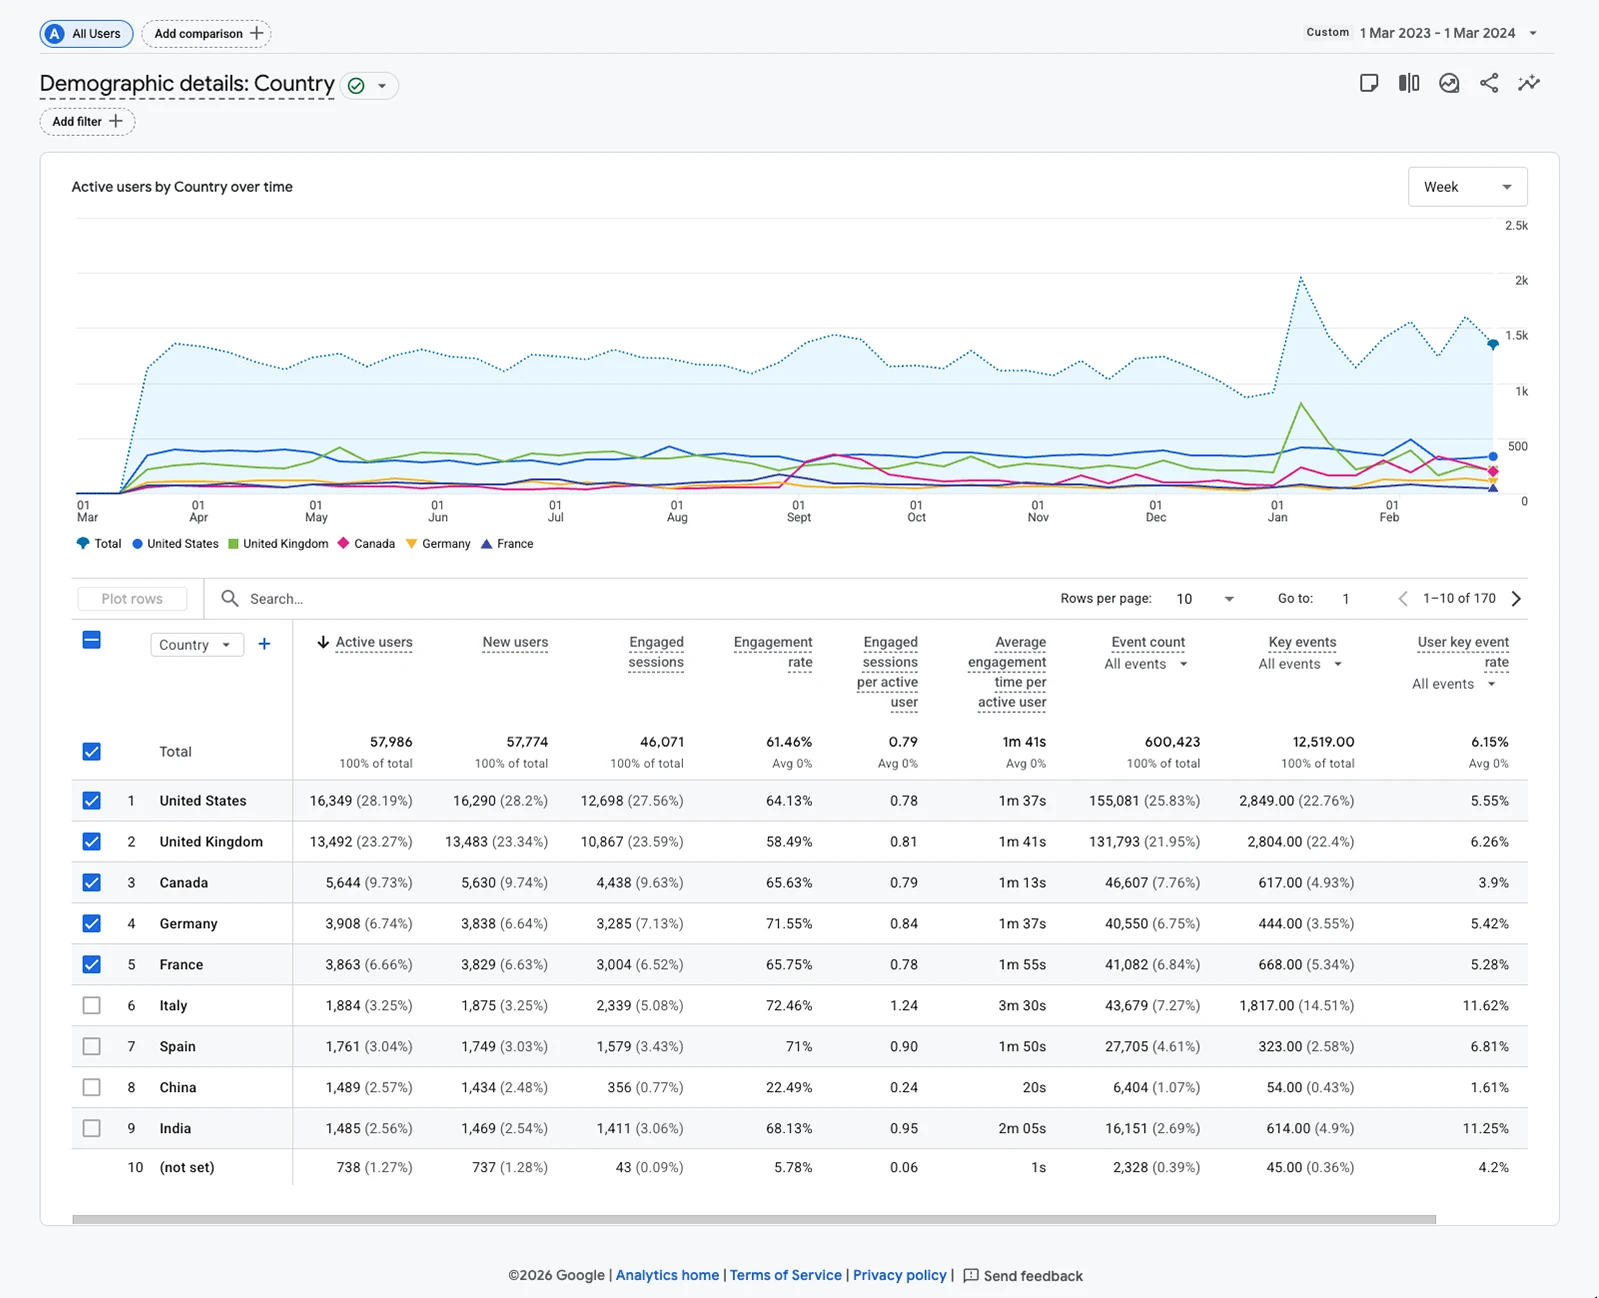Sort by Event count column header
The height and width of the screenshot is (1298, 1599).
click(1148, 643)
